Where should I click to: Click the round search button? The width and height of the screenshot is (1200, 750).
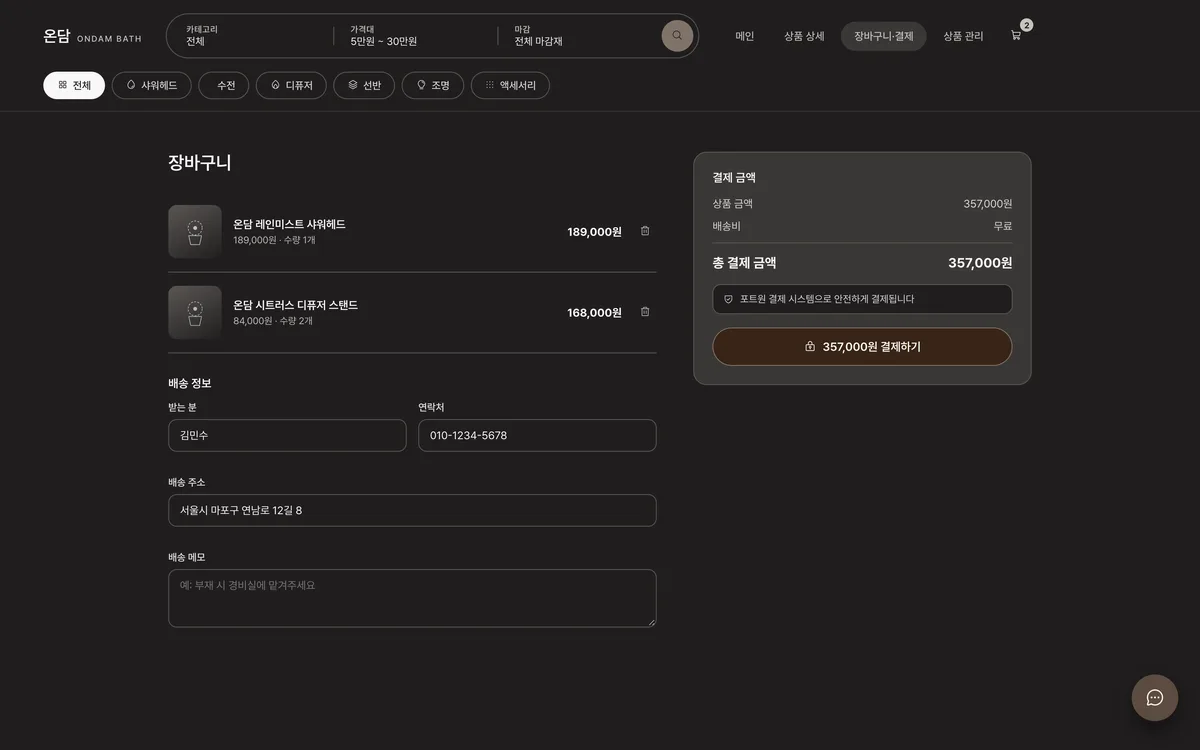(677, 36)
